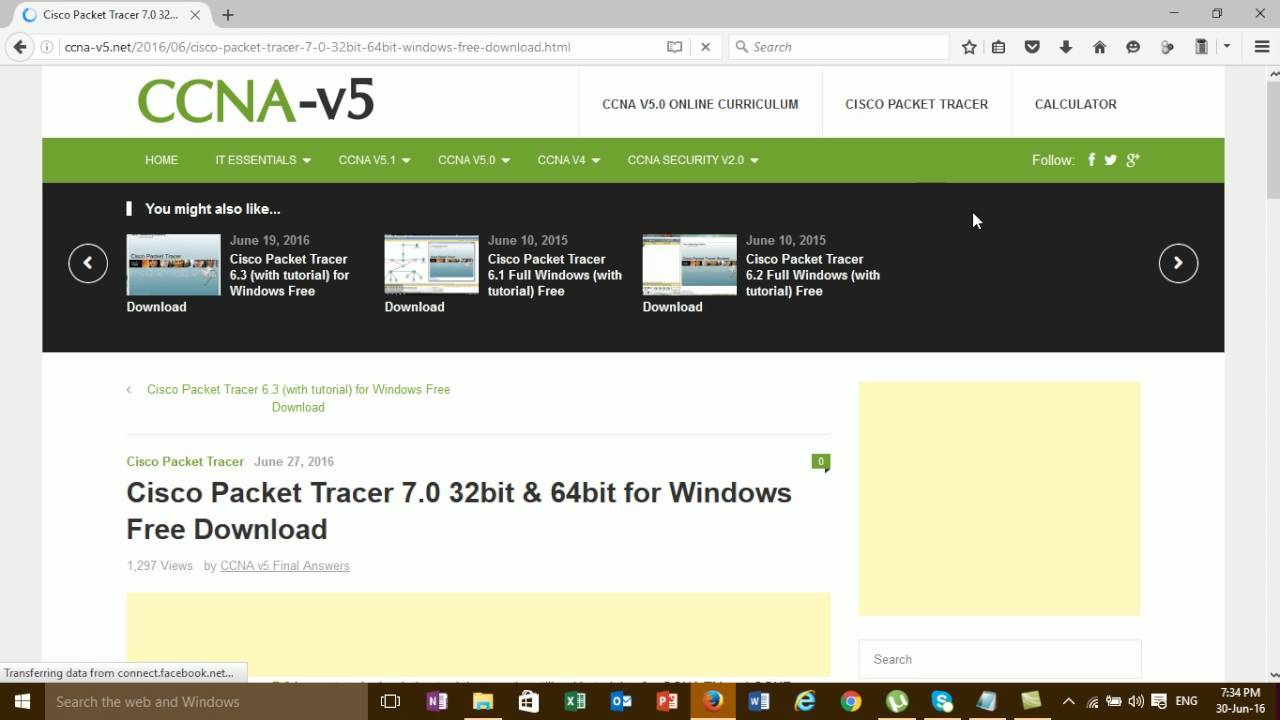Open OneNote from the taskbar
Viewport: 1280px width, 720px height.
(x=437, y=701)
